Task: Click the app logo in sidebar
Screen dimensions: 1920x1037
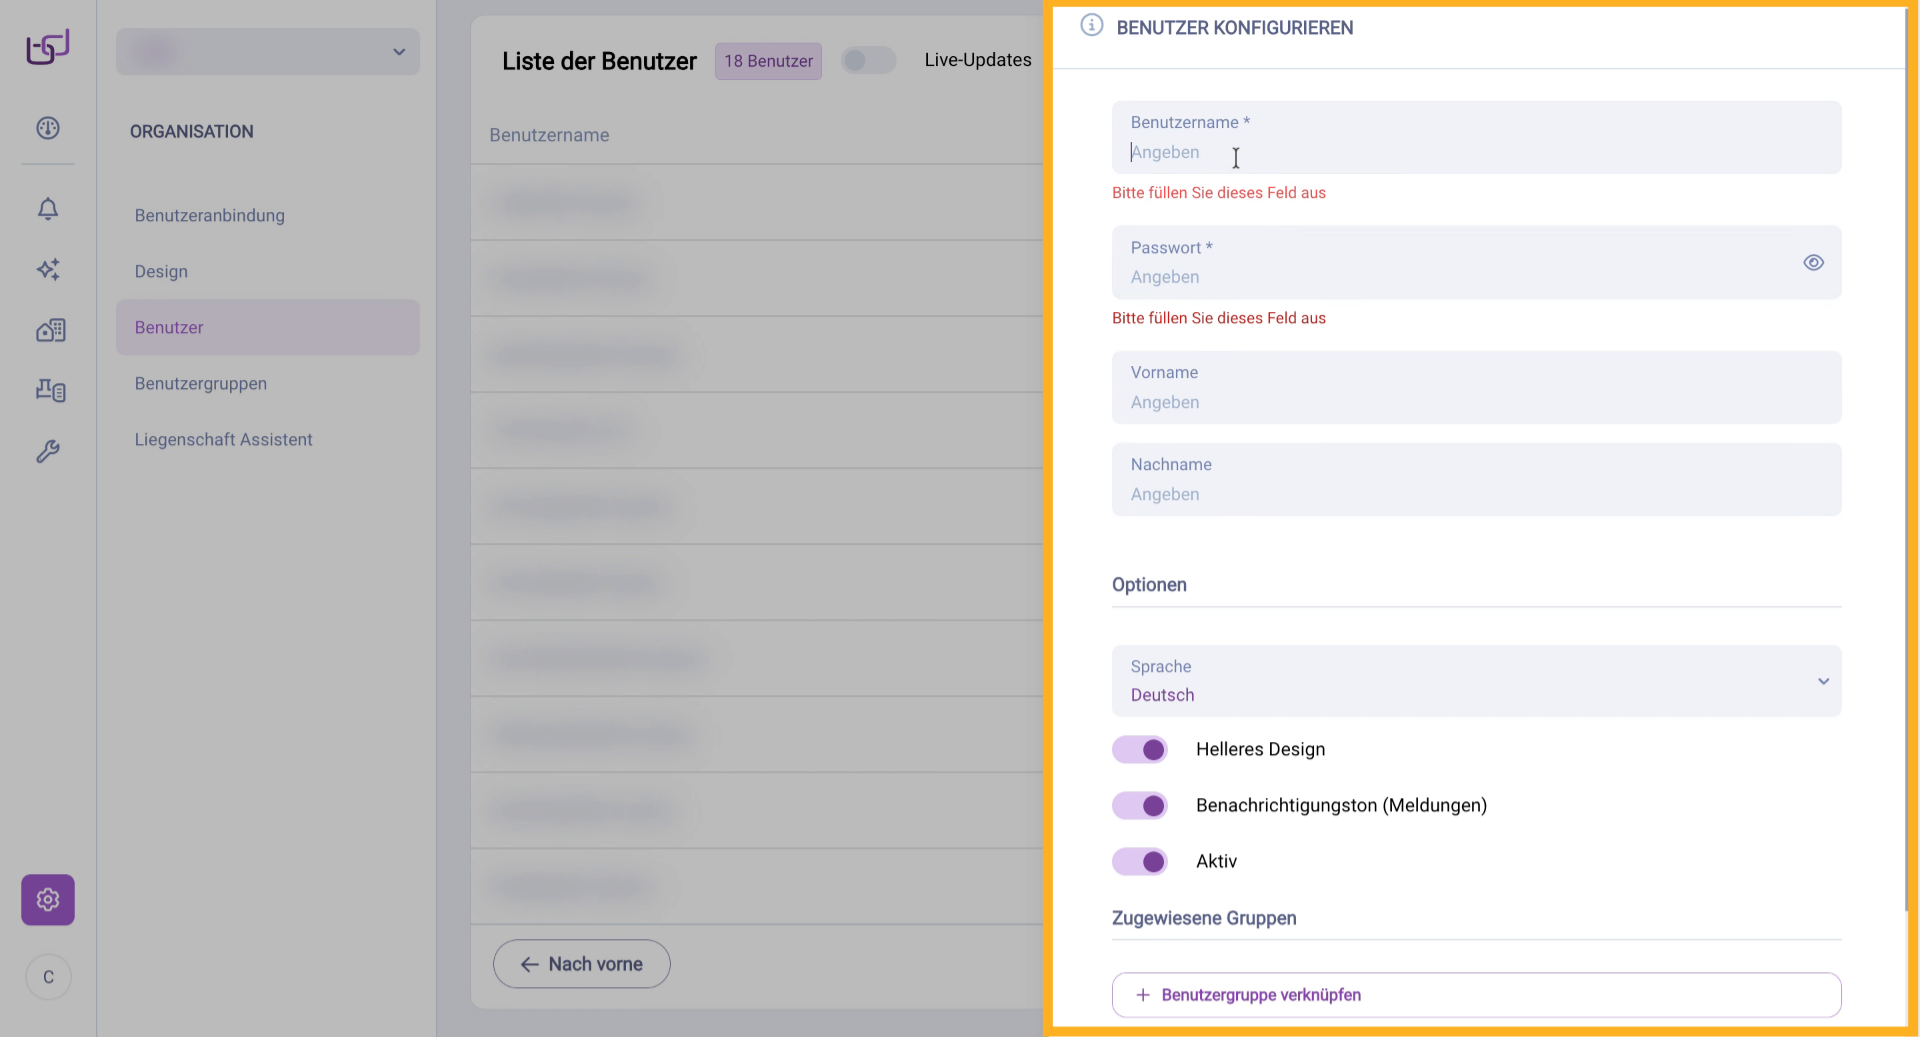Action: click(x=47, y=47)
